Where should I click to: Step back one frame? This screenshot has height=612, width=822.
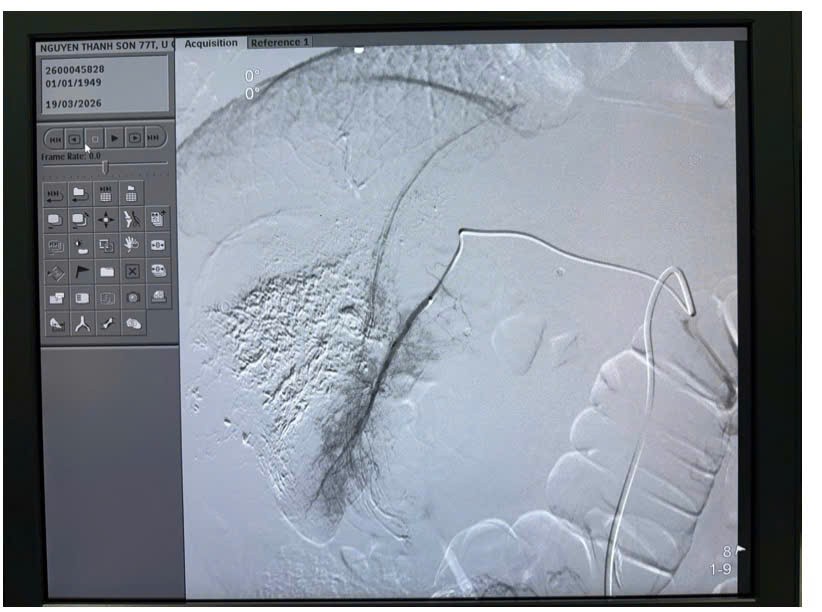[x=75, y=139]
